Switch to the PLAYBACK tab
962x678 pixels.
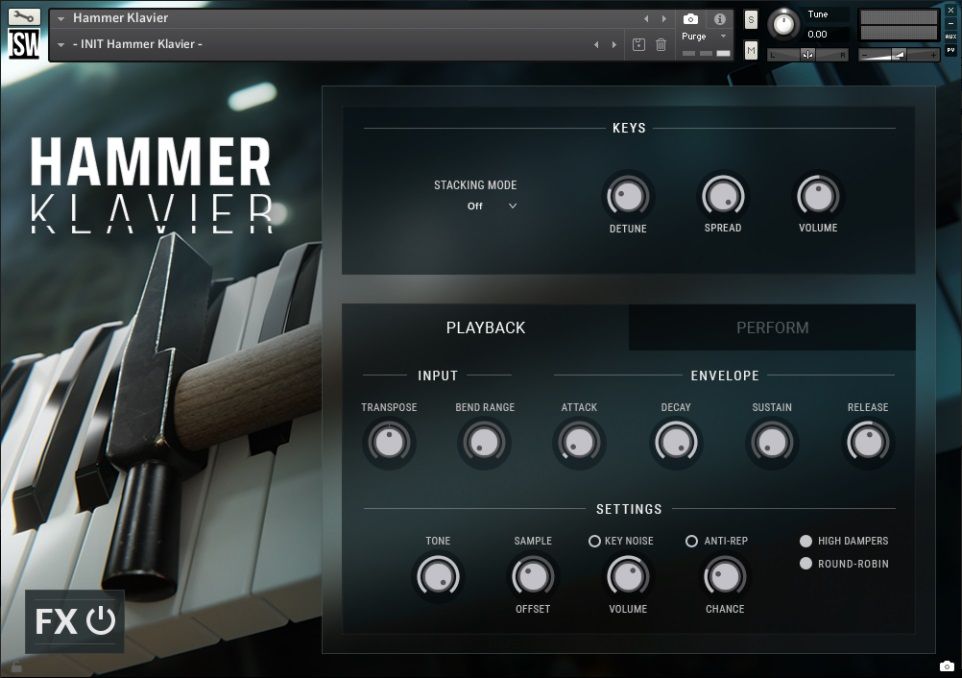[485, 328]
